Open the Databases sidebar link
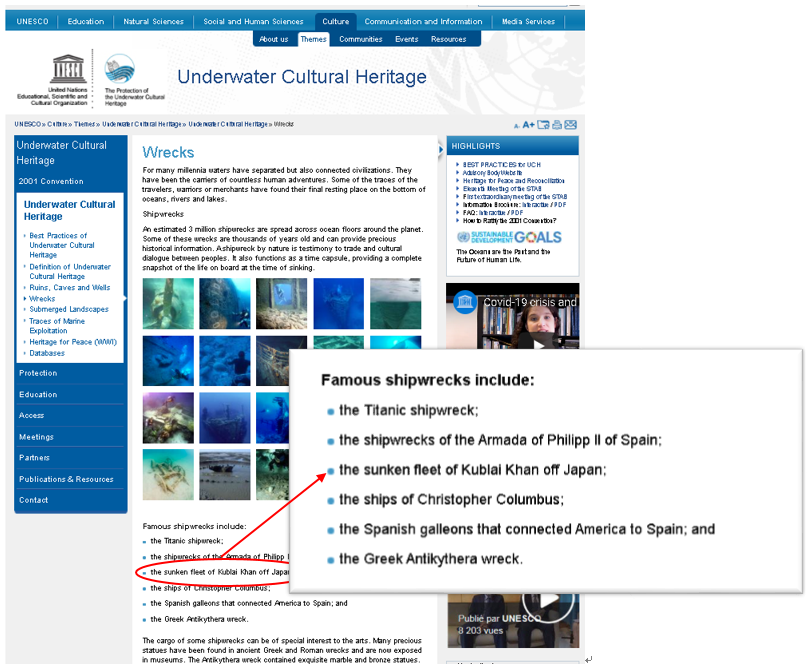 coord(47,353)
